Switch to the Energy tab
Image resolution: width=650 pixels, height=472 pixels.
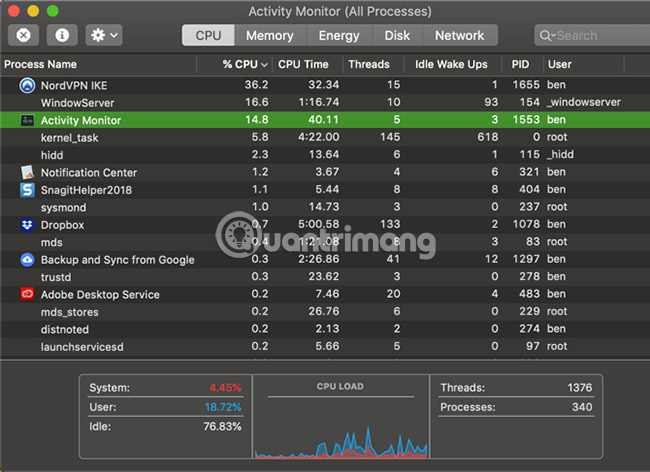pyautogui.click(x=339, y=35)
